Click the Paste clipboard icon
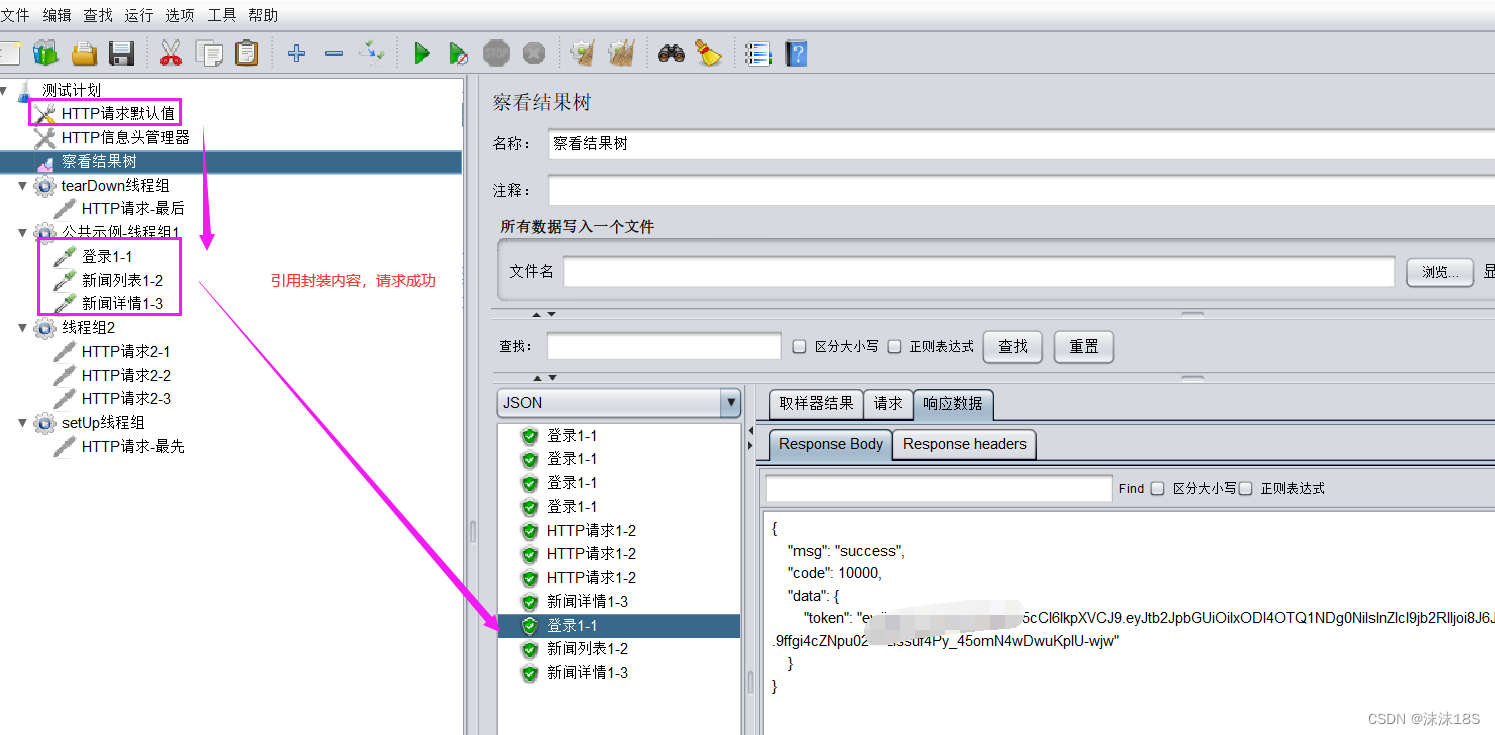 pyautogui.click(x=246, y=53)
